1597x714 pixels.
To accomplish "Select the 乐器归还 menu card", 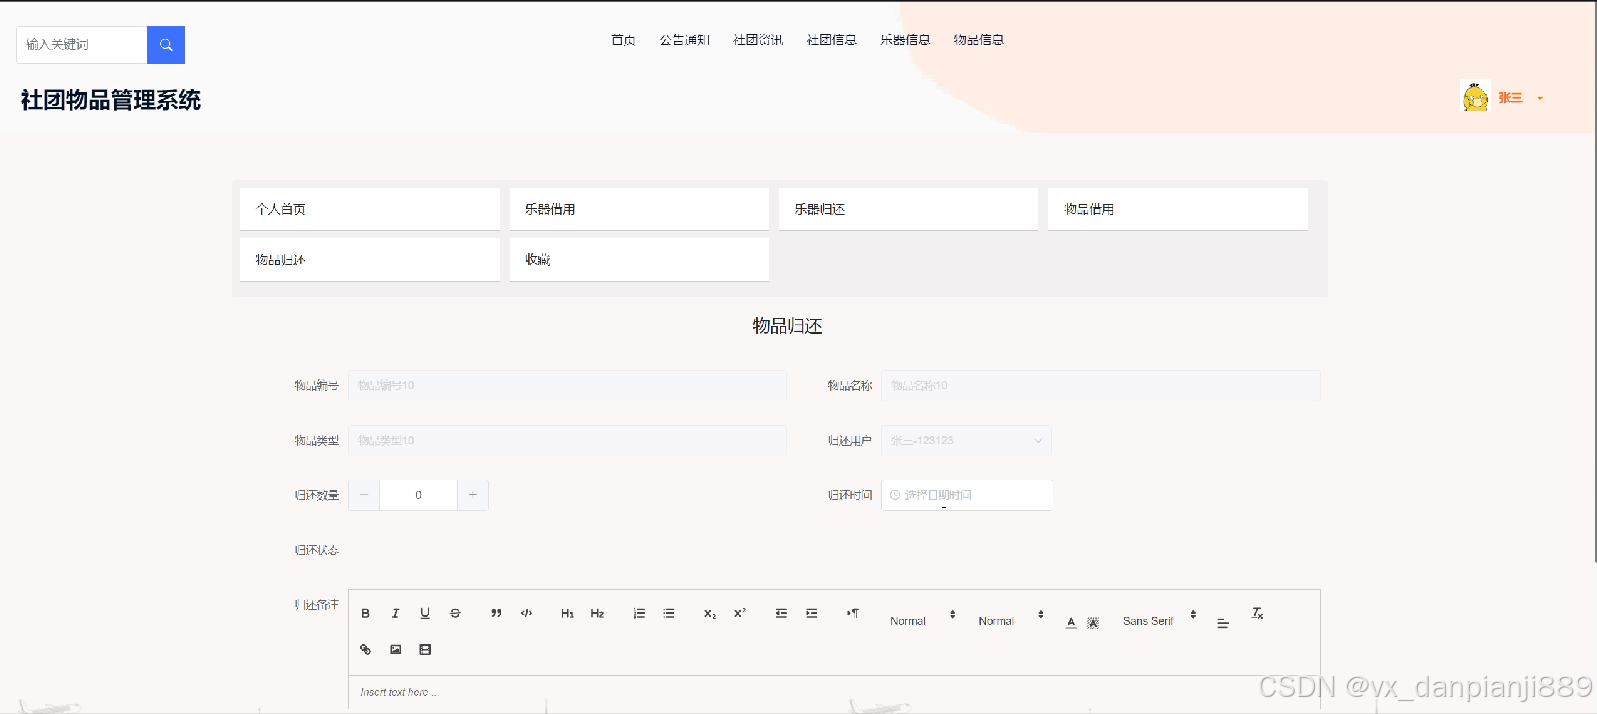I will [908, 209].
